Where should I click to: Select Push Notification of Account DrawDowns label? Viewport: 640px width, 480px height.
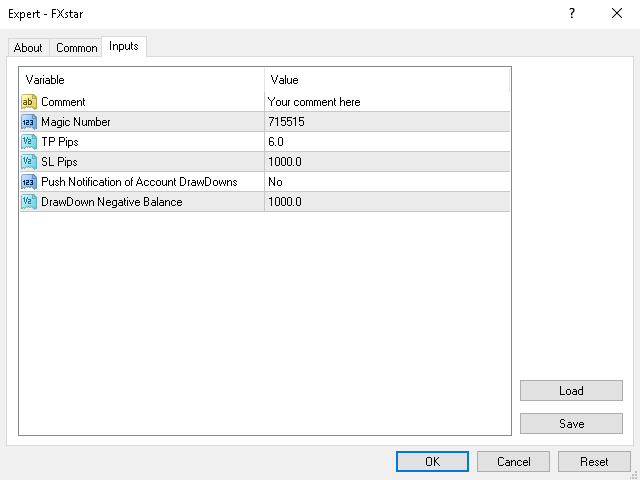[x=139, y=182]
